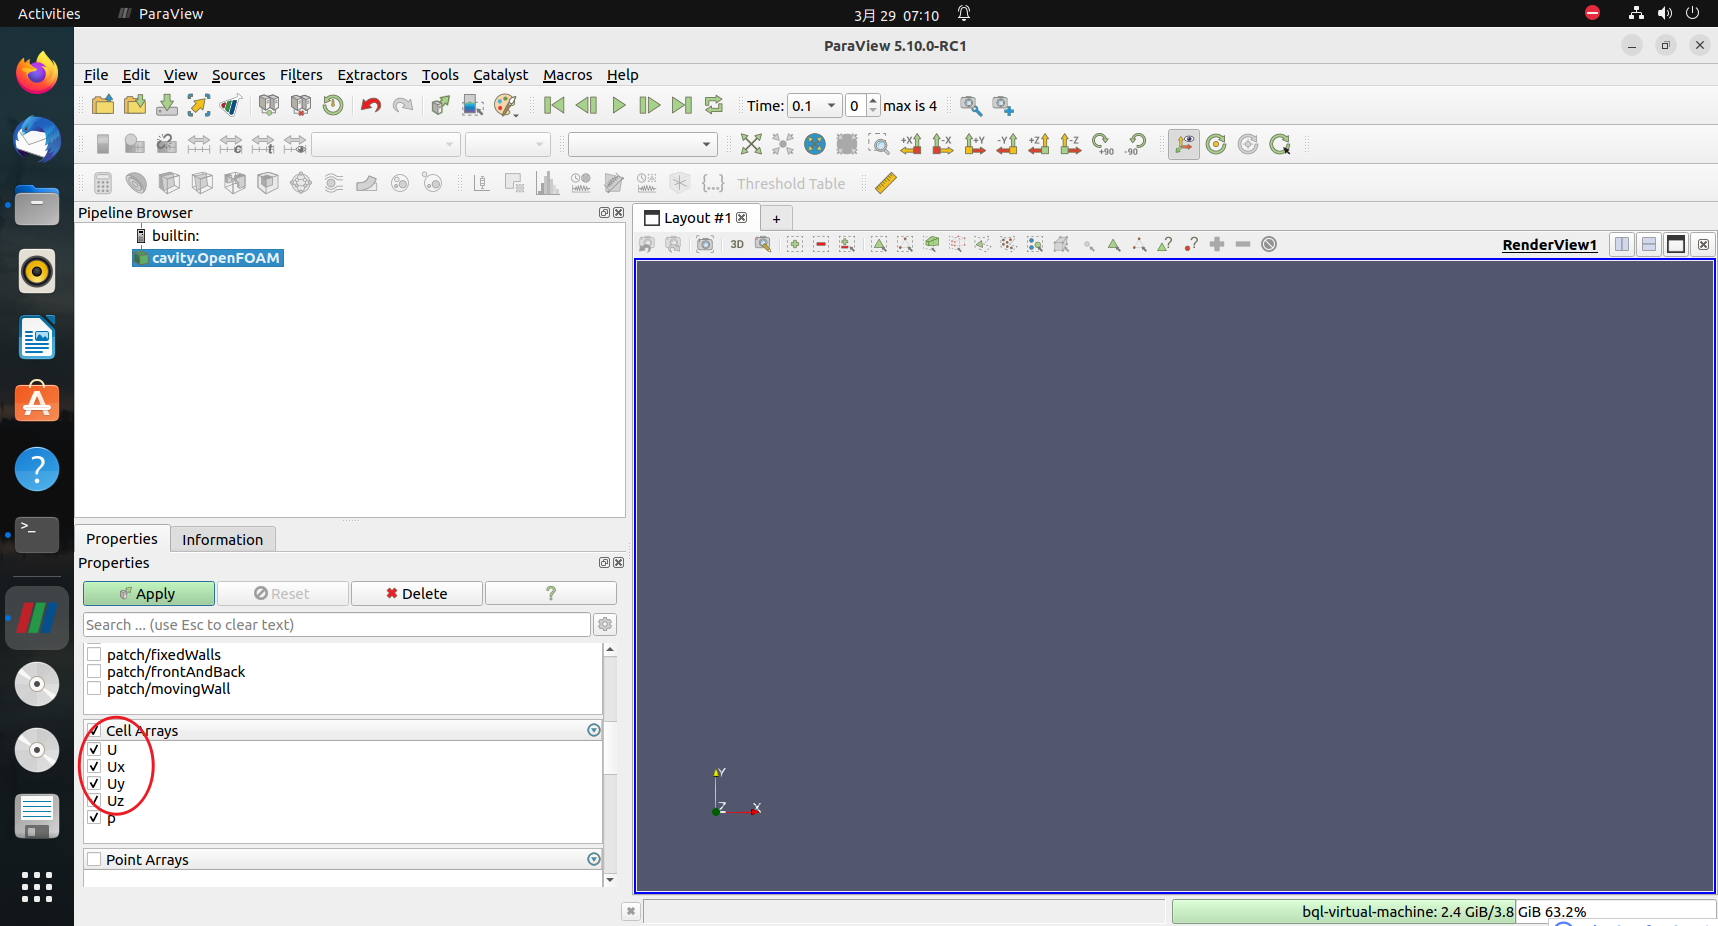Click Zoom to Box icon
Image resolution: width=1718 pixels, height=926 pixels.
879,144
